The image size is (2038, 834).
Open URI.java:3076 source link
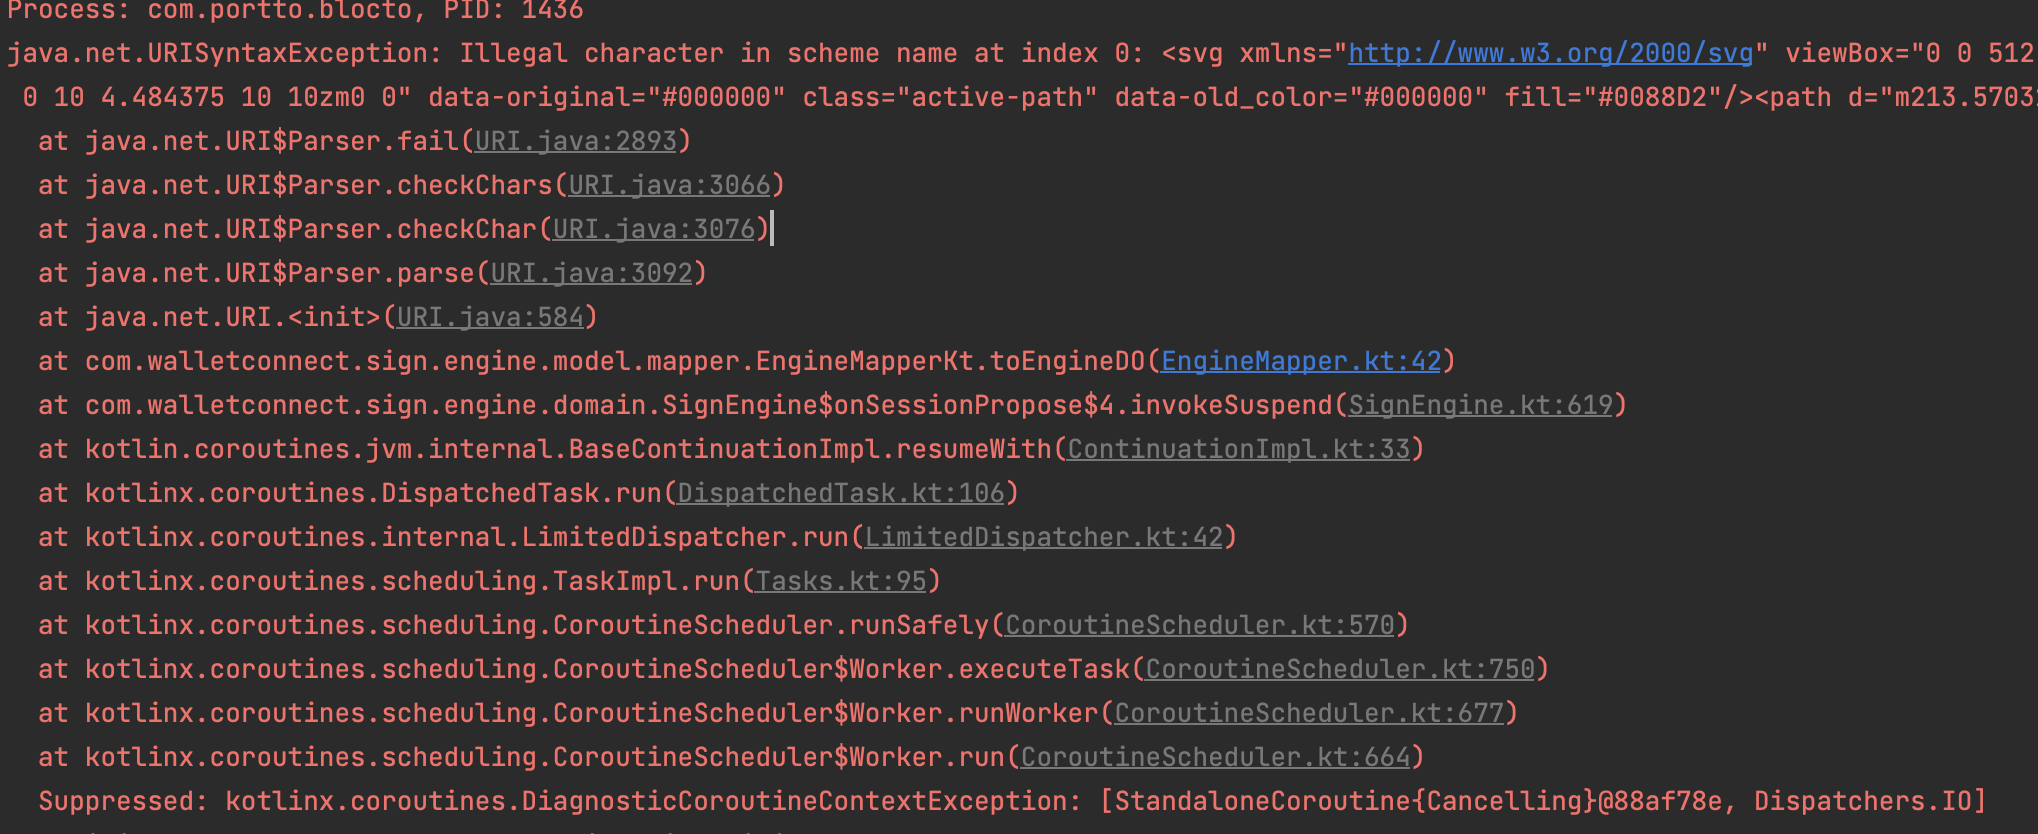click(x=654, y=229)
